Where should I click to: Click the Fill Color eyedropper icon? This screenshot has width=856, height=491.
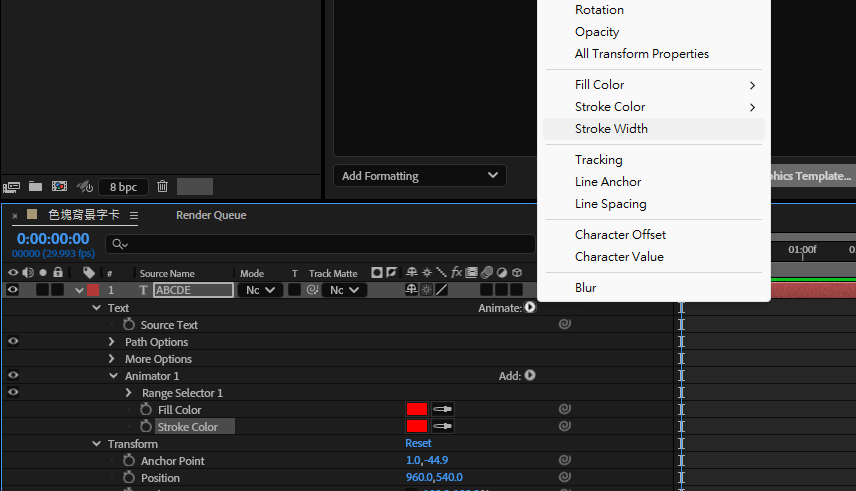point(442,410)
